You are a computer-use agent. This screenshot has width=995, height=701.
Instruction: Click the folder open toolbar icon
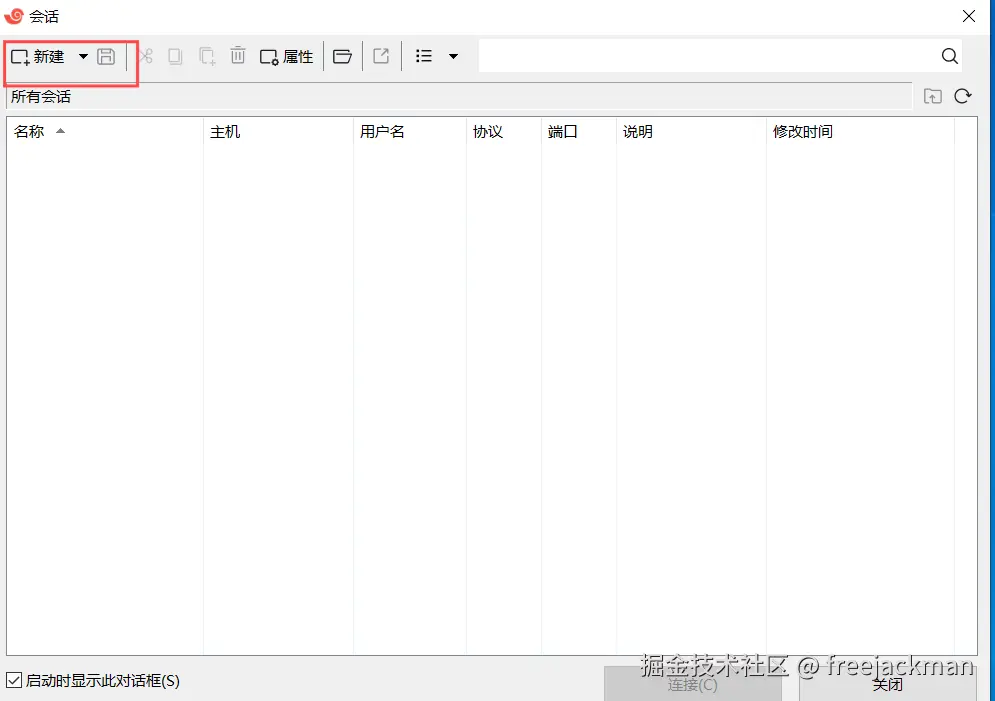pyautogui.click(x=342, y=56)
